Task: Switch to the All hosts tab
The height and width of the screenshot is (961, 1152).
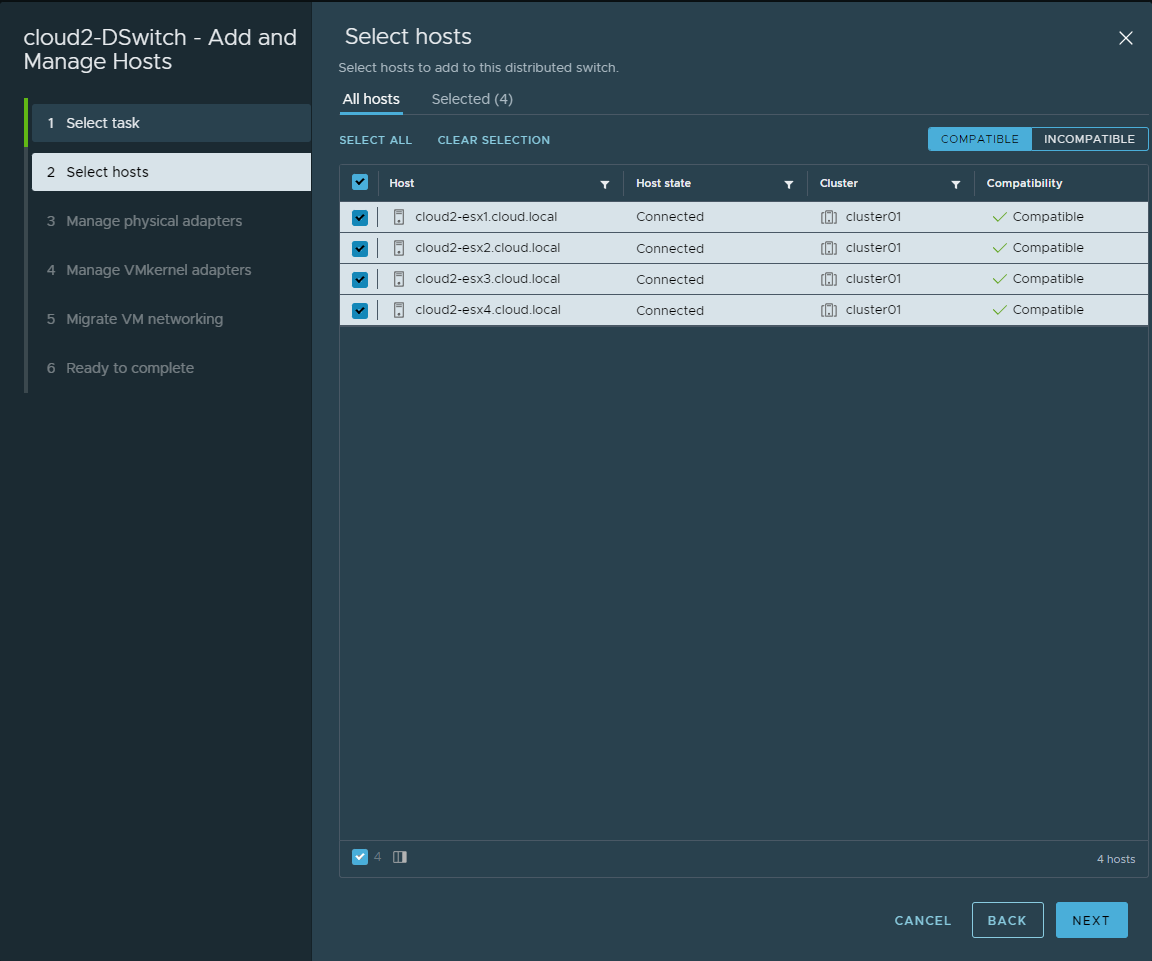Action: pos(371,99)
